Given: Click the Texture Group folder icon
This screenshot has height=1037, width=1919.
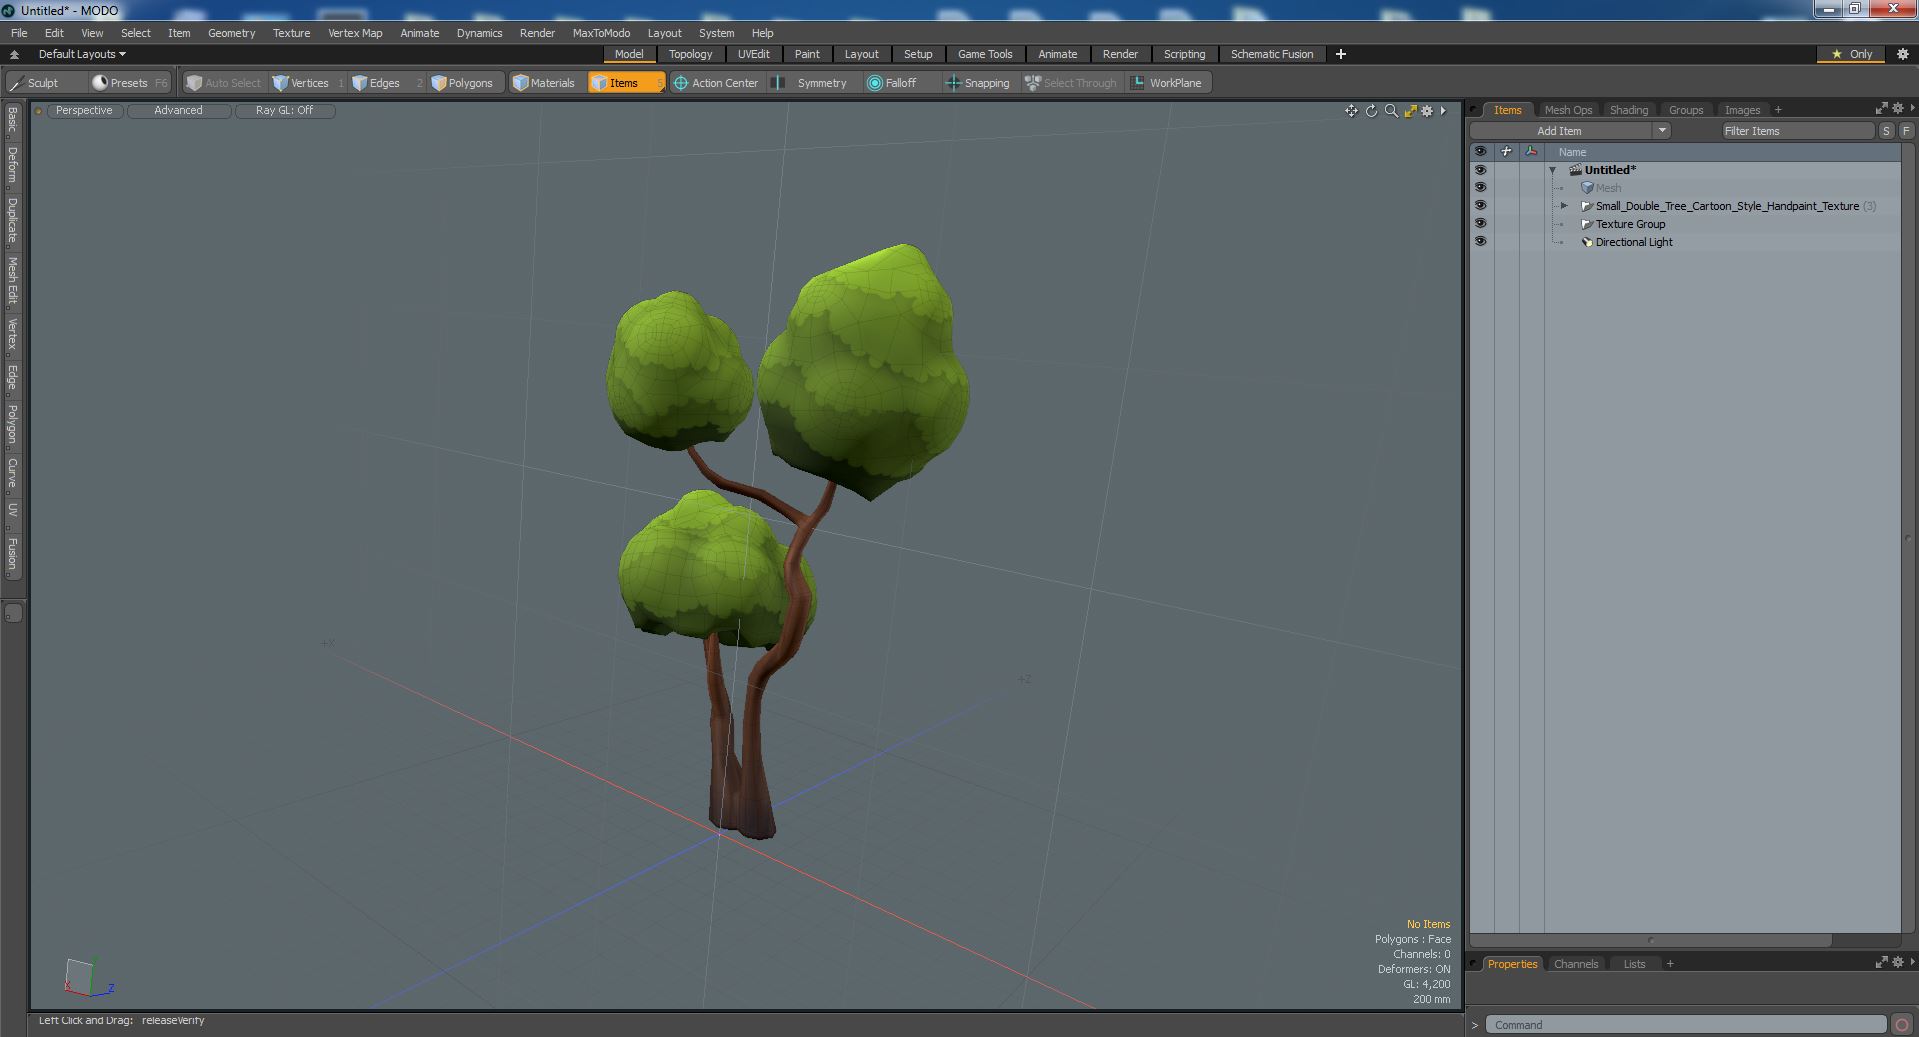Looking at the screenshot, I should click(1586, 224).
